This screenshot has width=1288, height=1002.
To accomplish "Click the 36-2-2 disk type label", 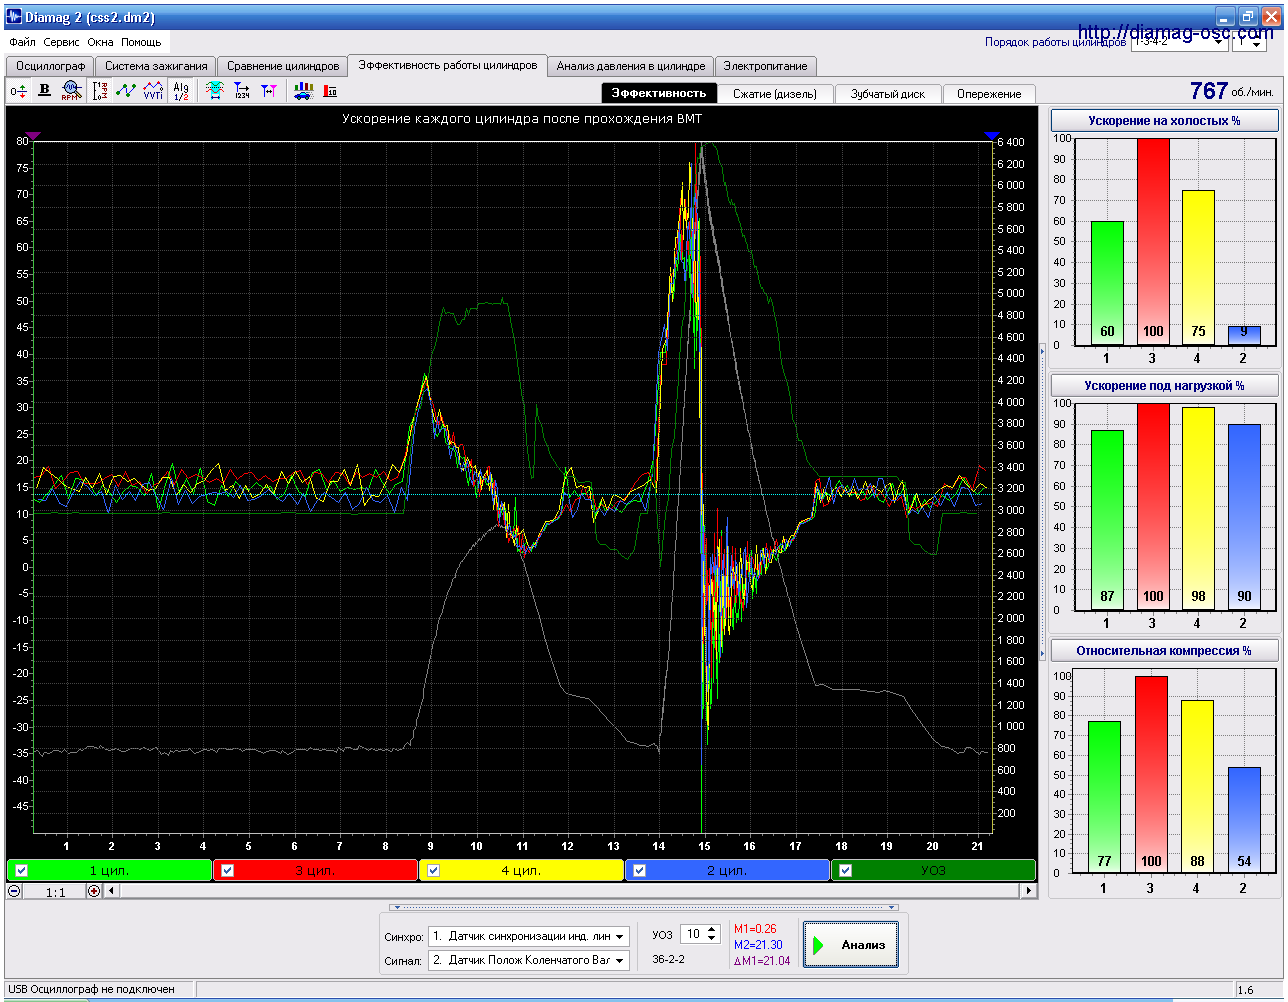I will (669, 959).
